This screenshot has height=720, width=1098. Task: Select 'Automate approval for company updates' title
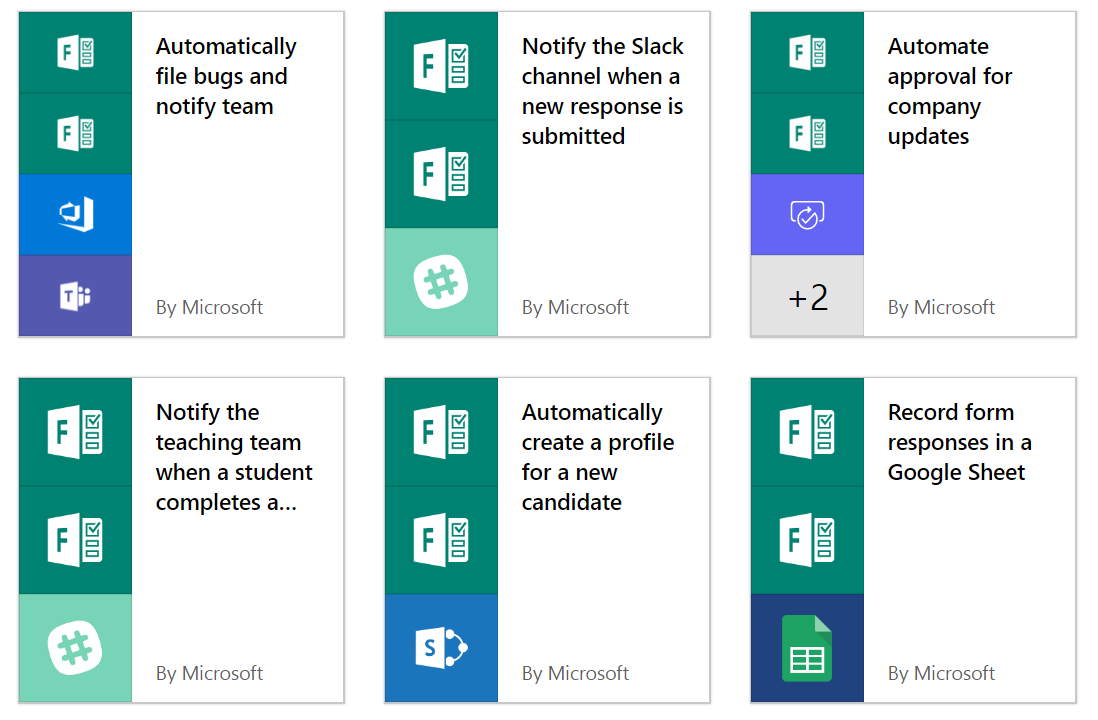click(x=949, y=91)
